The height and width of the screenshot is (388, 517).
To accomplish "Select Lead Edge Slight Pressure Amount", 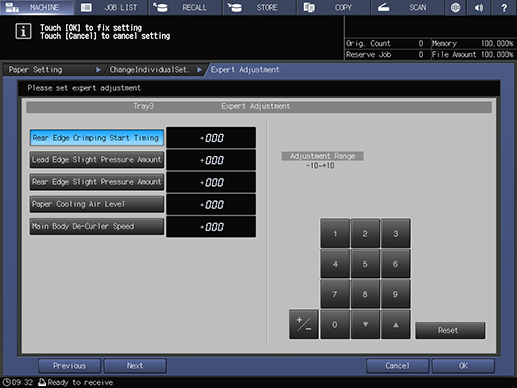I will tap(97, 160).
